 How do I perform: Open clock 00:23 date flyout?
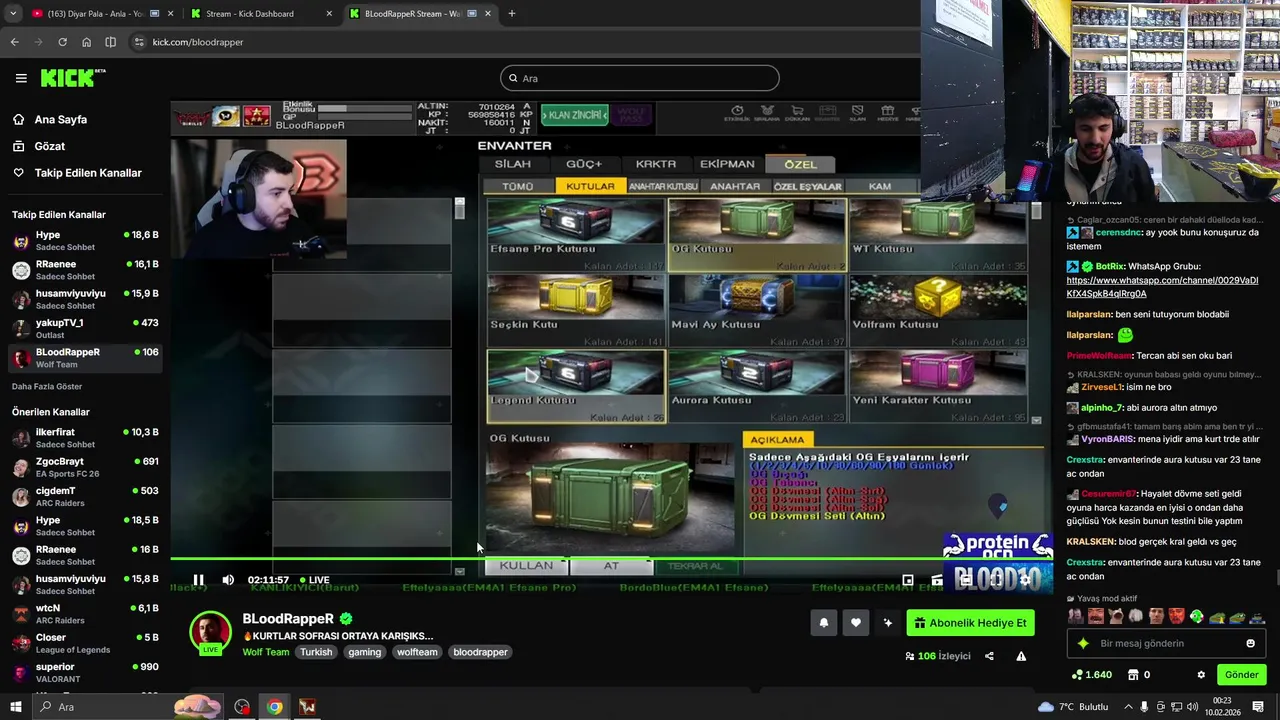[1222, 707]
